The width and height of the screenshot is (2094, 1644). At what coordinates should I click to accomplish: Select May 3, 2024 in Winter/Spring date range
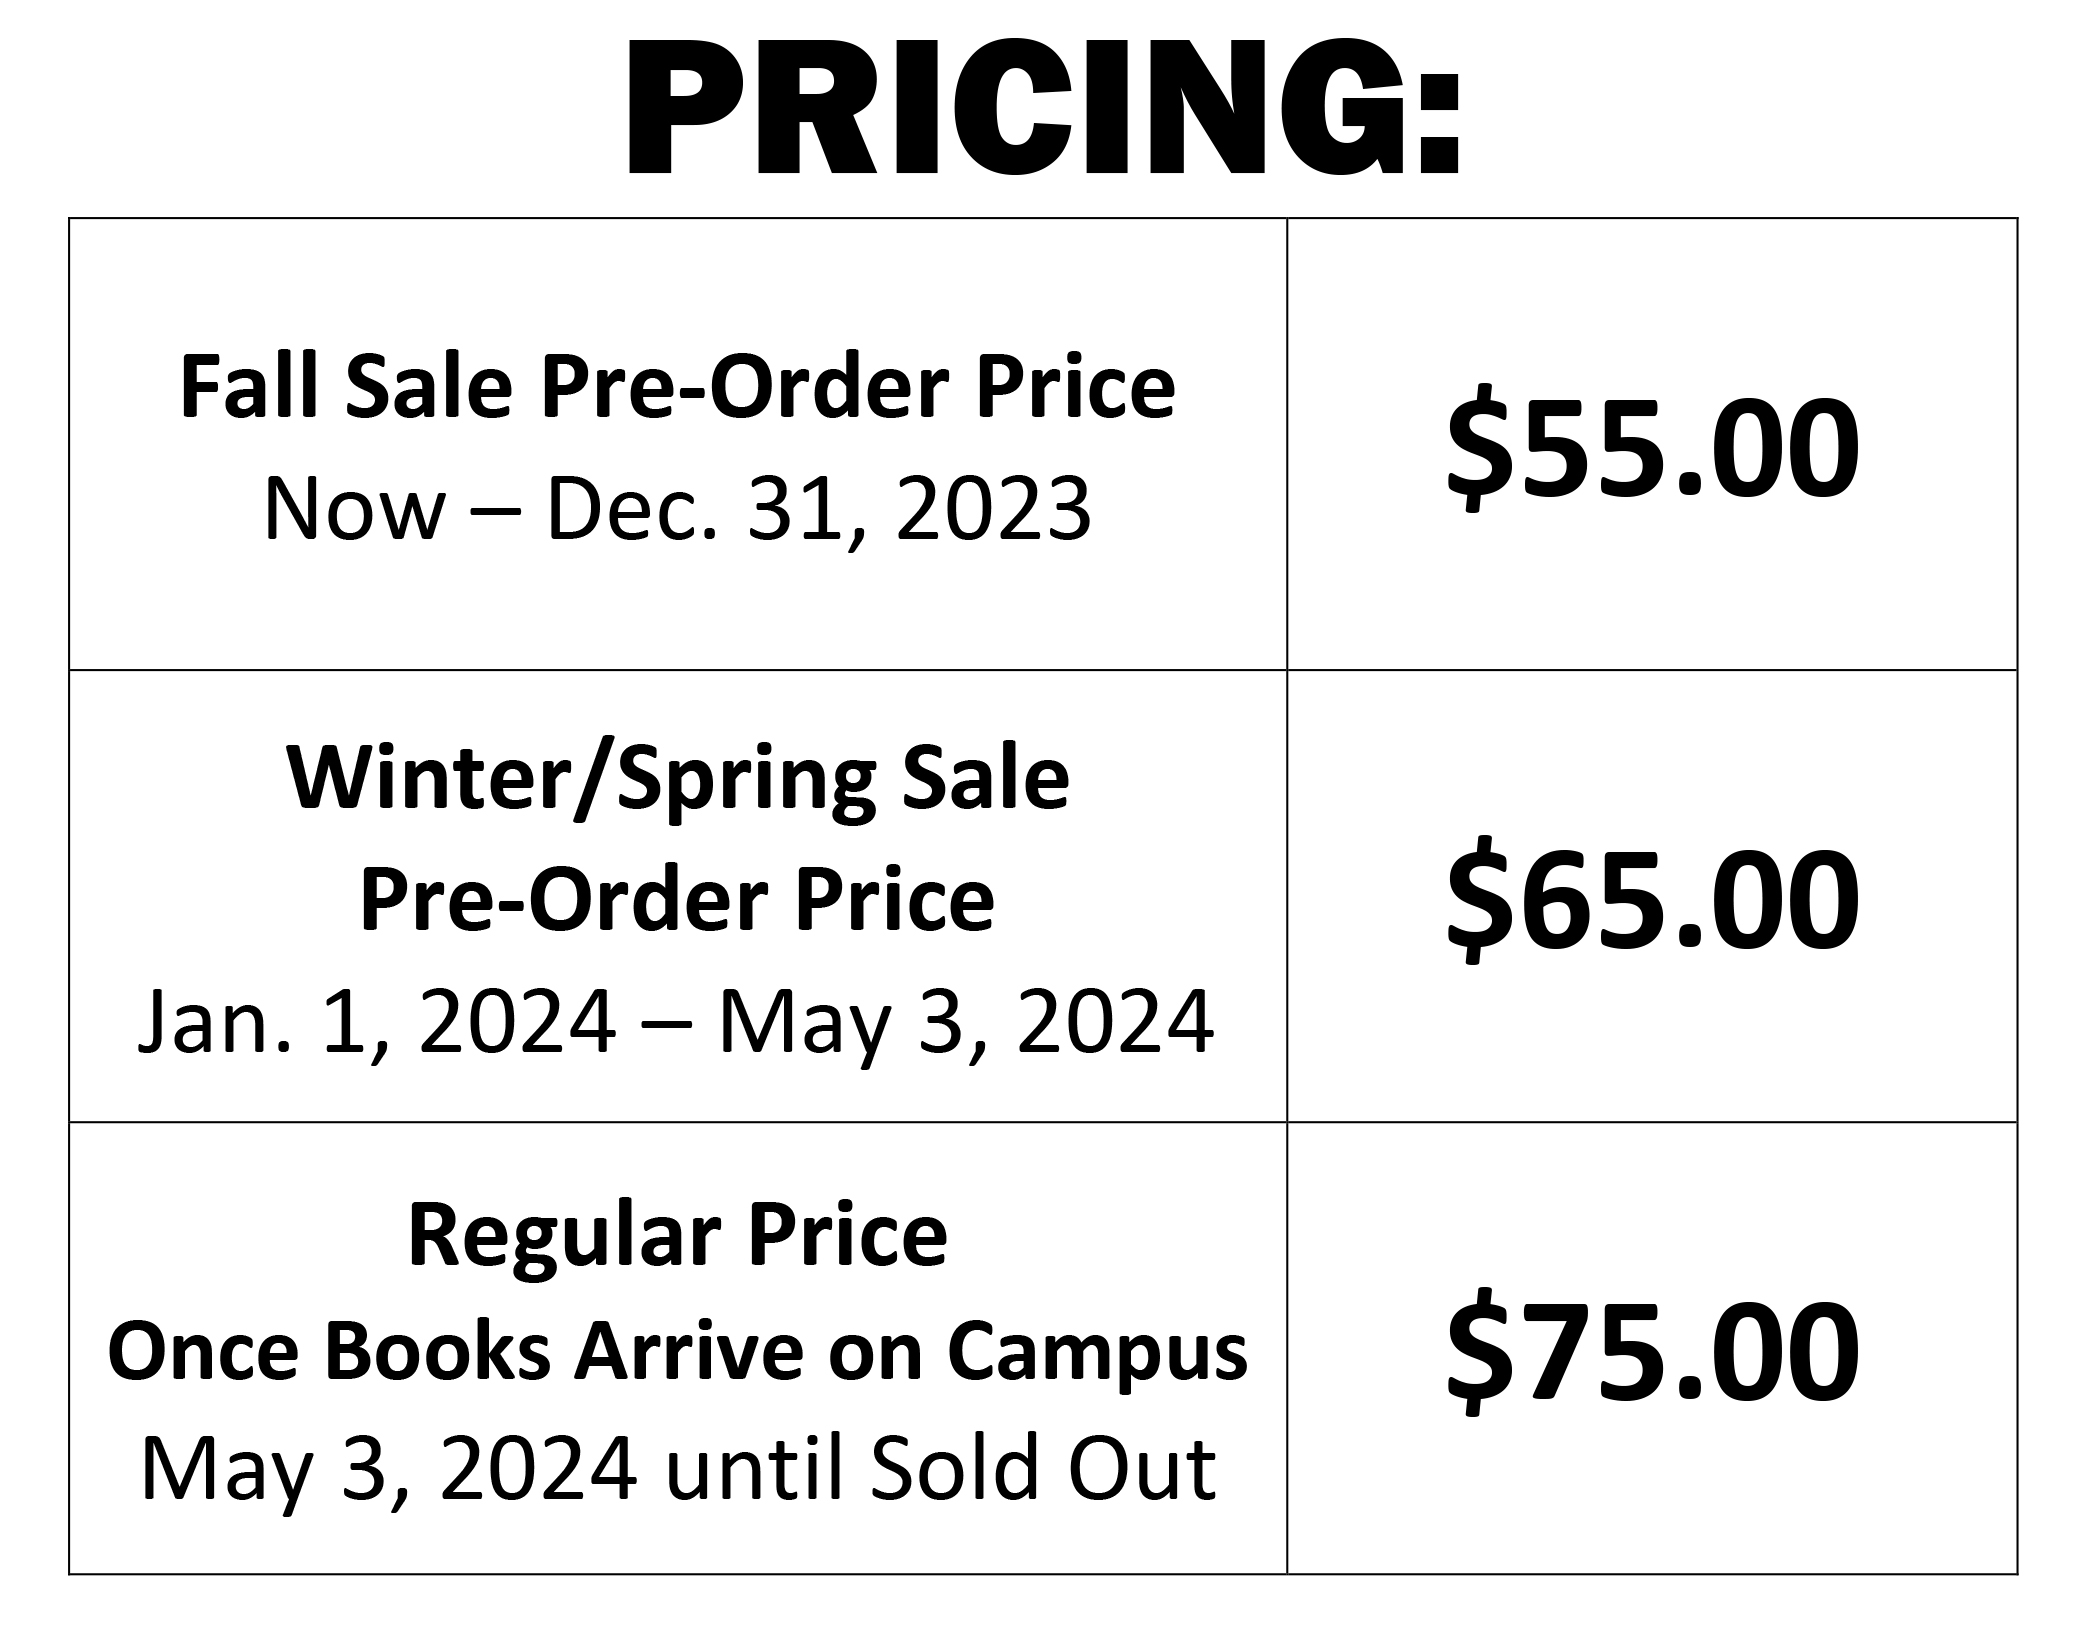click(966, 1024)
